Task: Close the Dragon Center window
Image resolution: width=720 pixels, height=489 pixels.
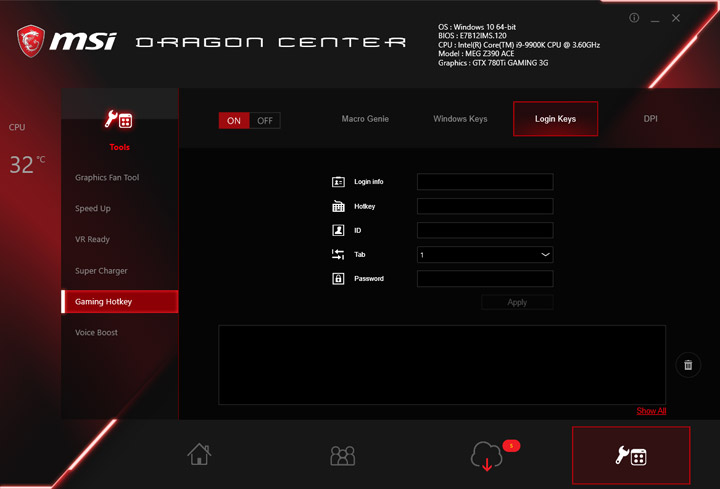Action: 675,18
